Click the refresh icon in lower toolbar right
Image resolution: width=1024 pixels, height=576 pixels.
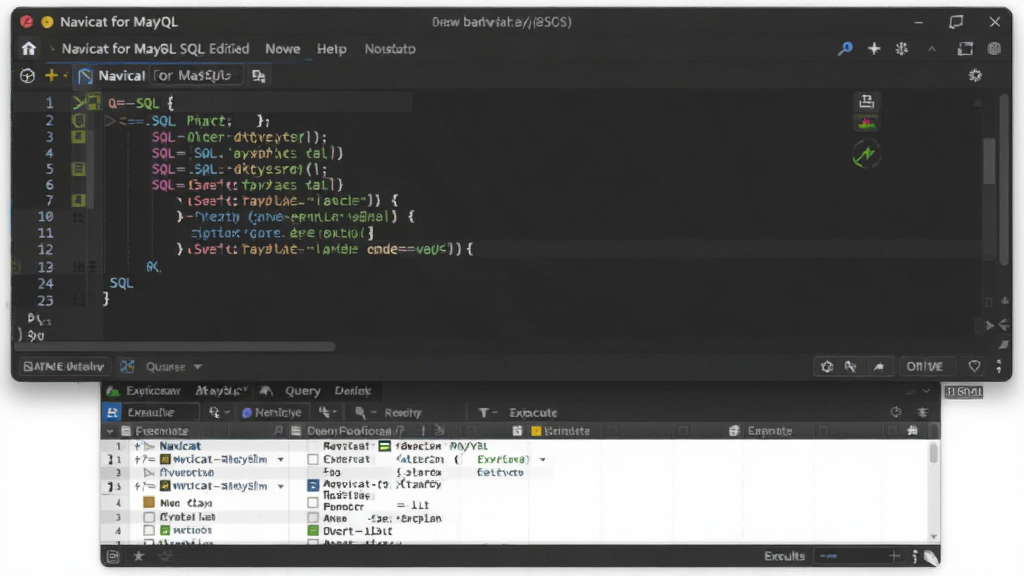896,412
